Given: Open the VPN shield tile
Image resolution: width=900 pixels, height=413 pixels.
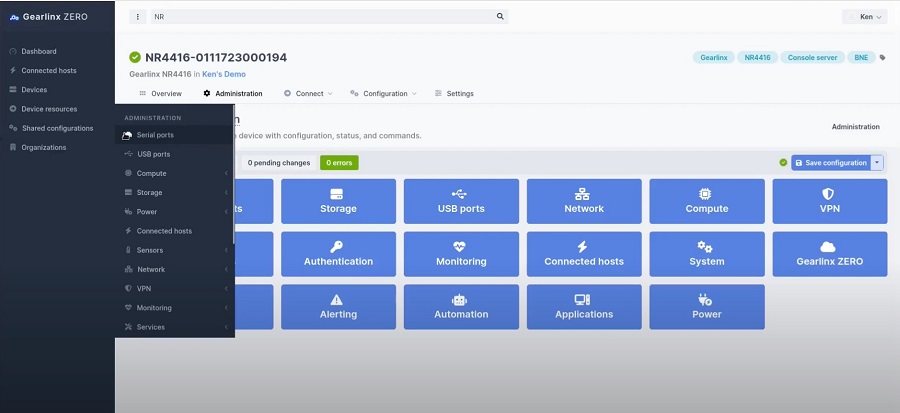Looking at the screenshot, I should click(x=828, y=201).
